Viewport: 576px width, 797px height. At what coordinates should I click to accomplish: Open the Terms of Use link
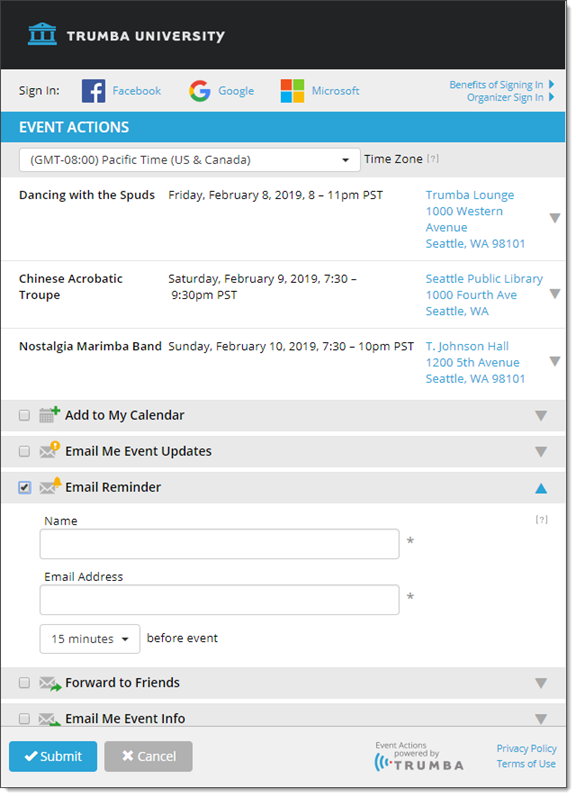526,763
